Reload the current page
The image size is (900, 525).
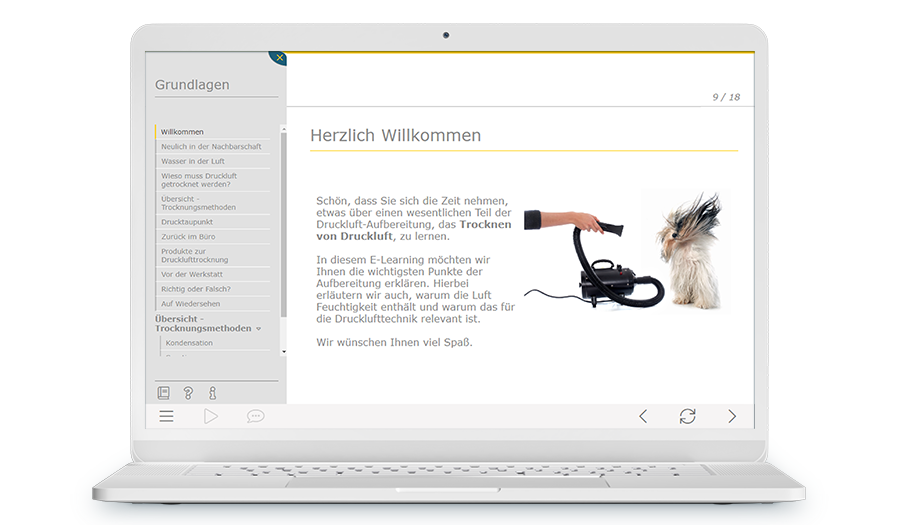click(x=688, y=416)
